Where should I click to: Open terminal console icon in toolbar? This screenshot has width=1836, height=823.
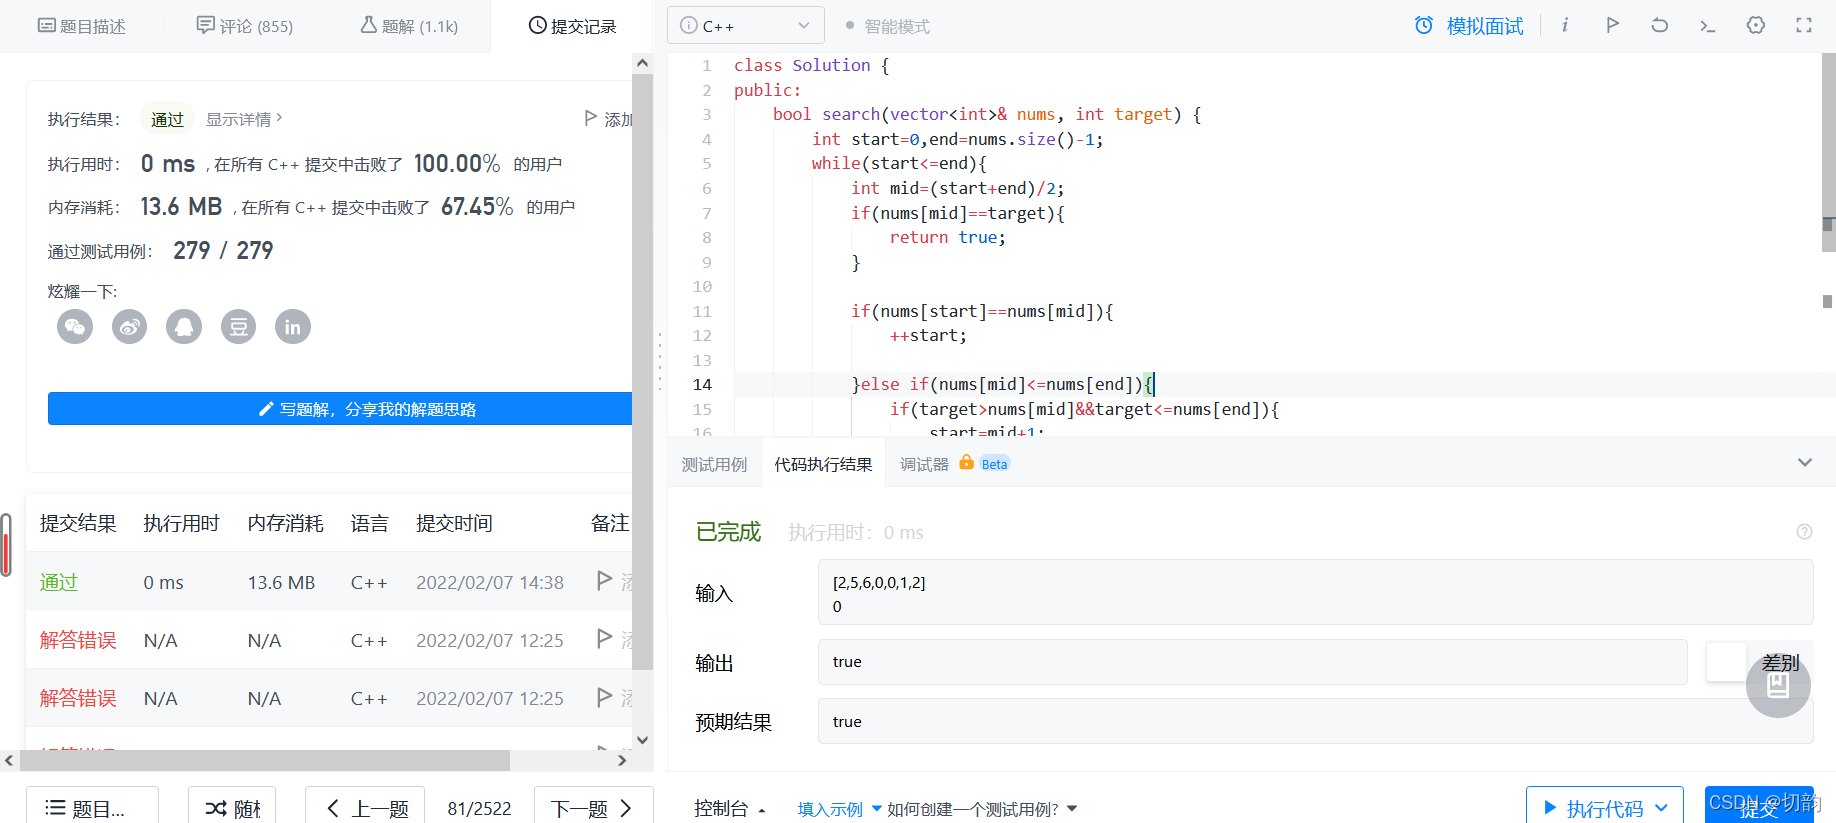click(x=1707, y=25)
